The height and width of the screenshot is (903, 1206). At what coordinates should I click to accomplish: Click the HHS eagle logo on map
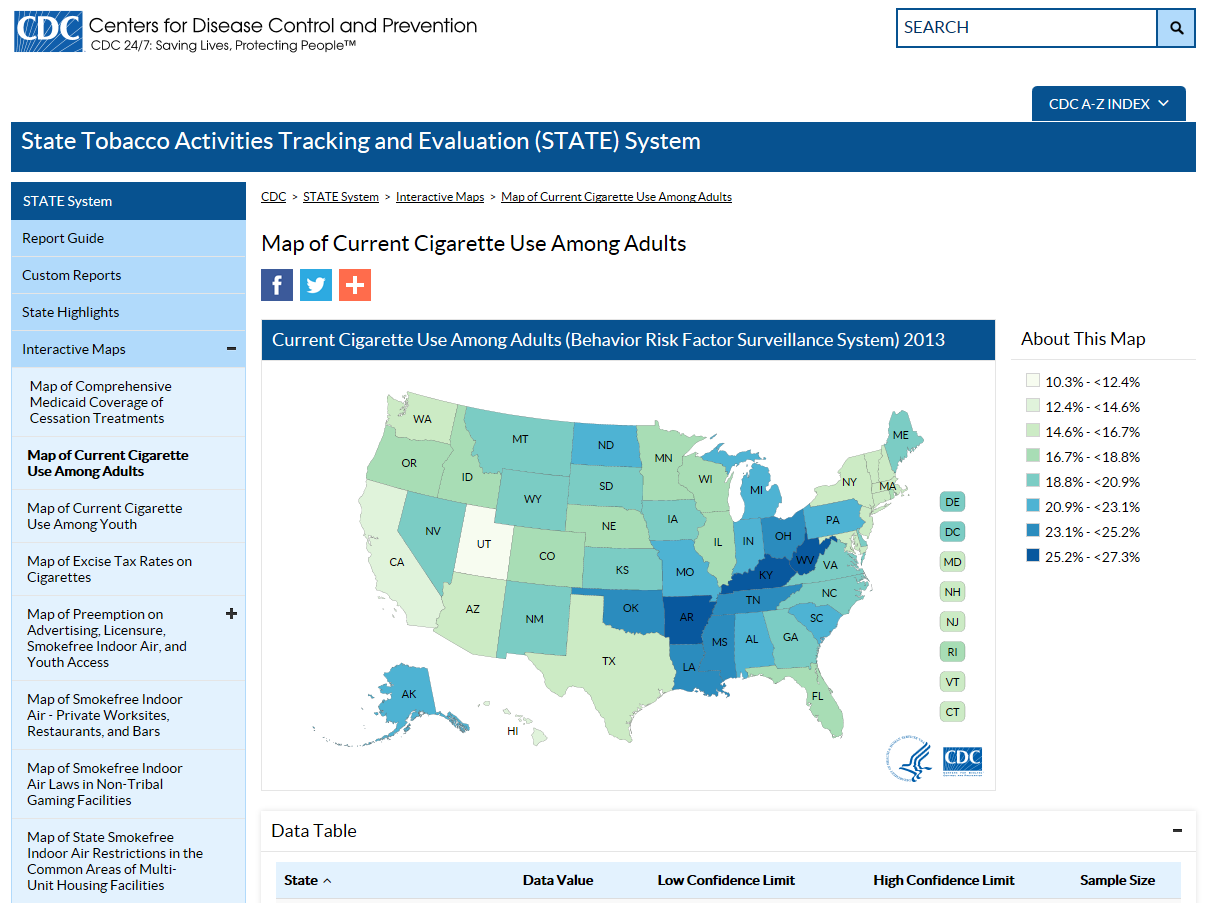tap(908, 761)
